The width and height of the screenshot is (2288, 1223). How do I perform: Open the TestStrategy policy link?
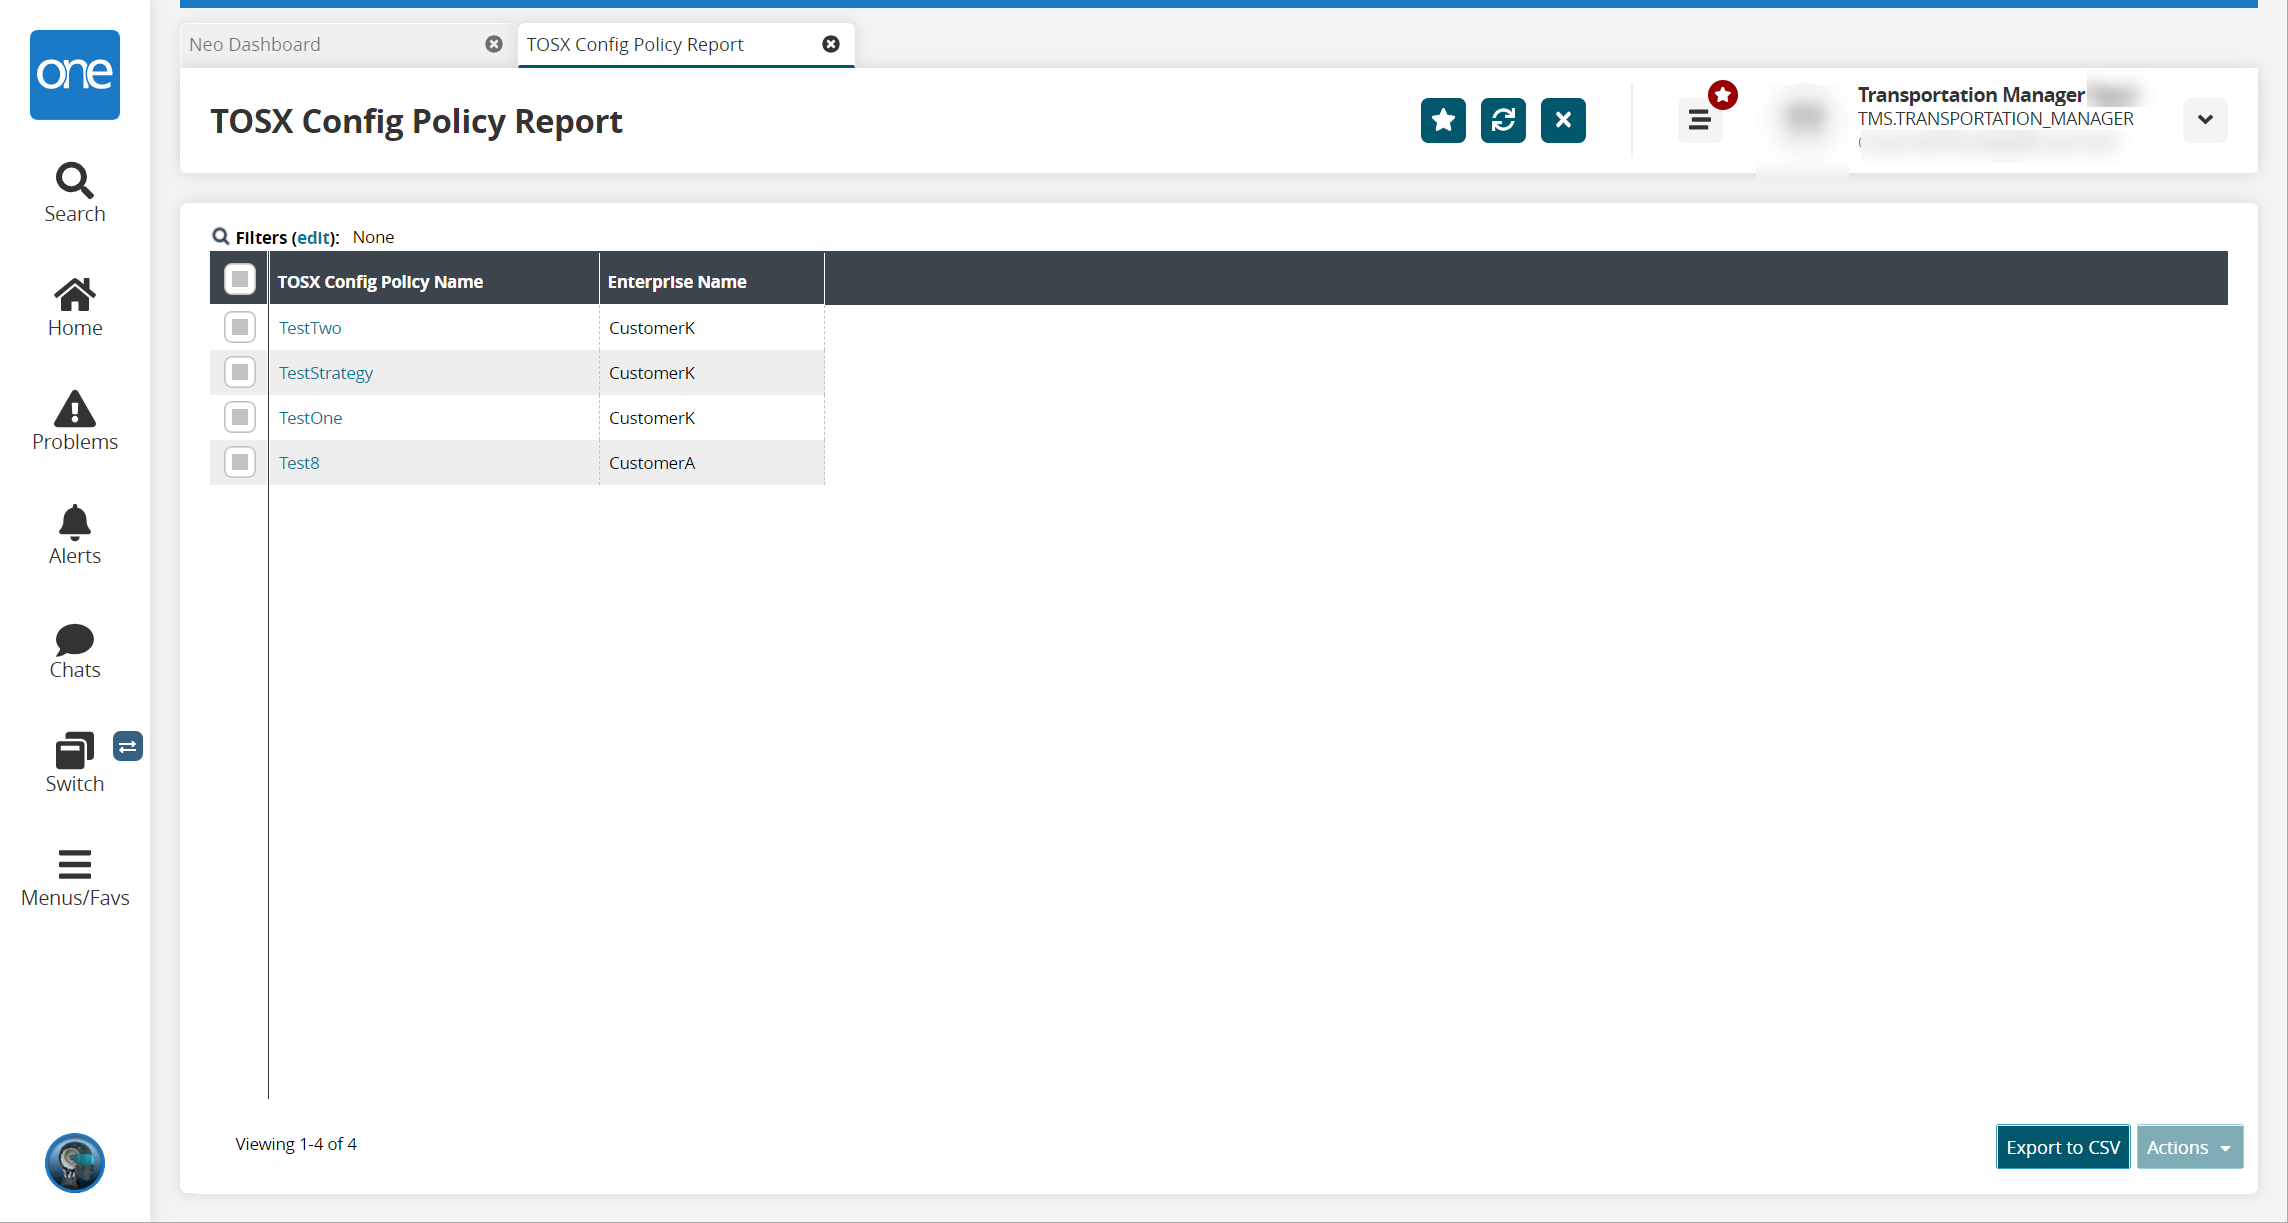(326, 373)
